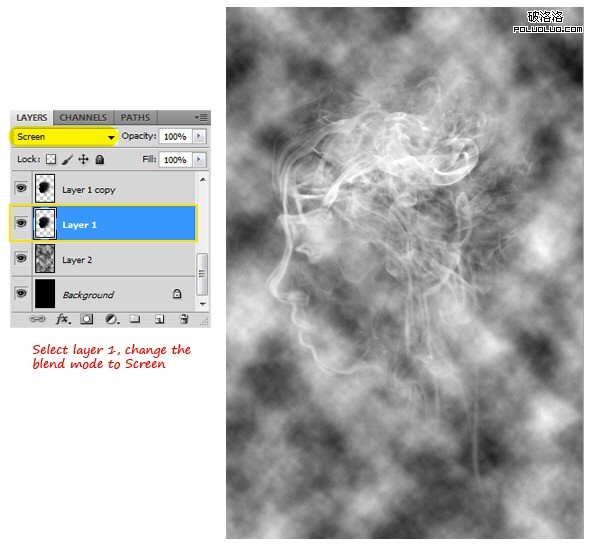
Task: Select the black Background thumbnail
Action: point(45,293)
